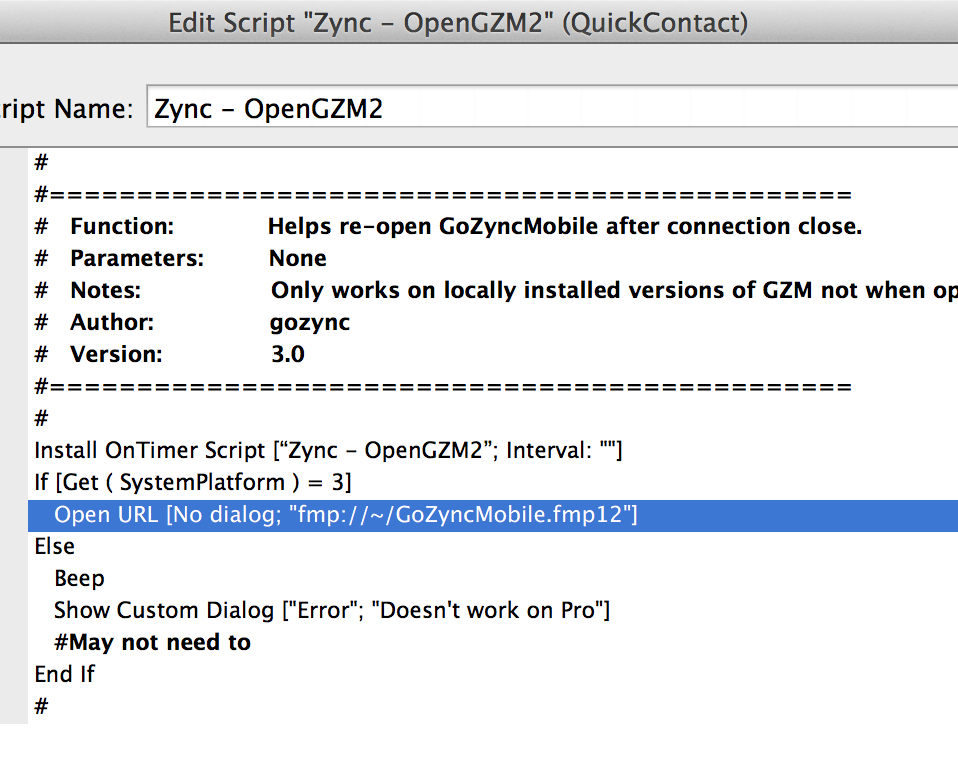Select the "#May not need to" comment

point(493,642)
